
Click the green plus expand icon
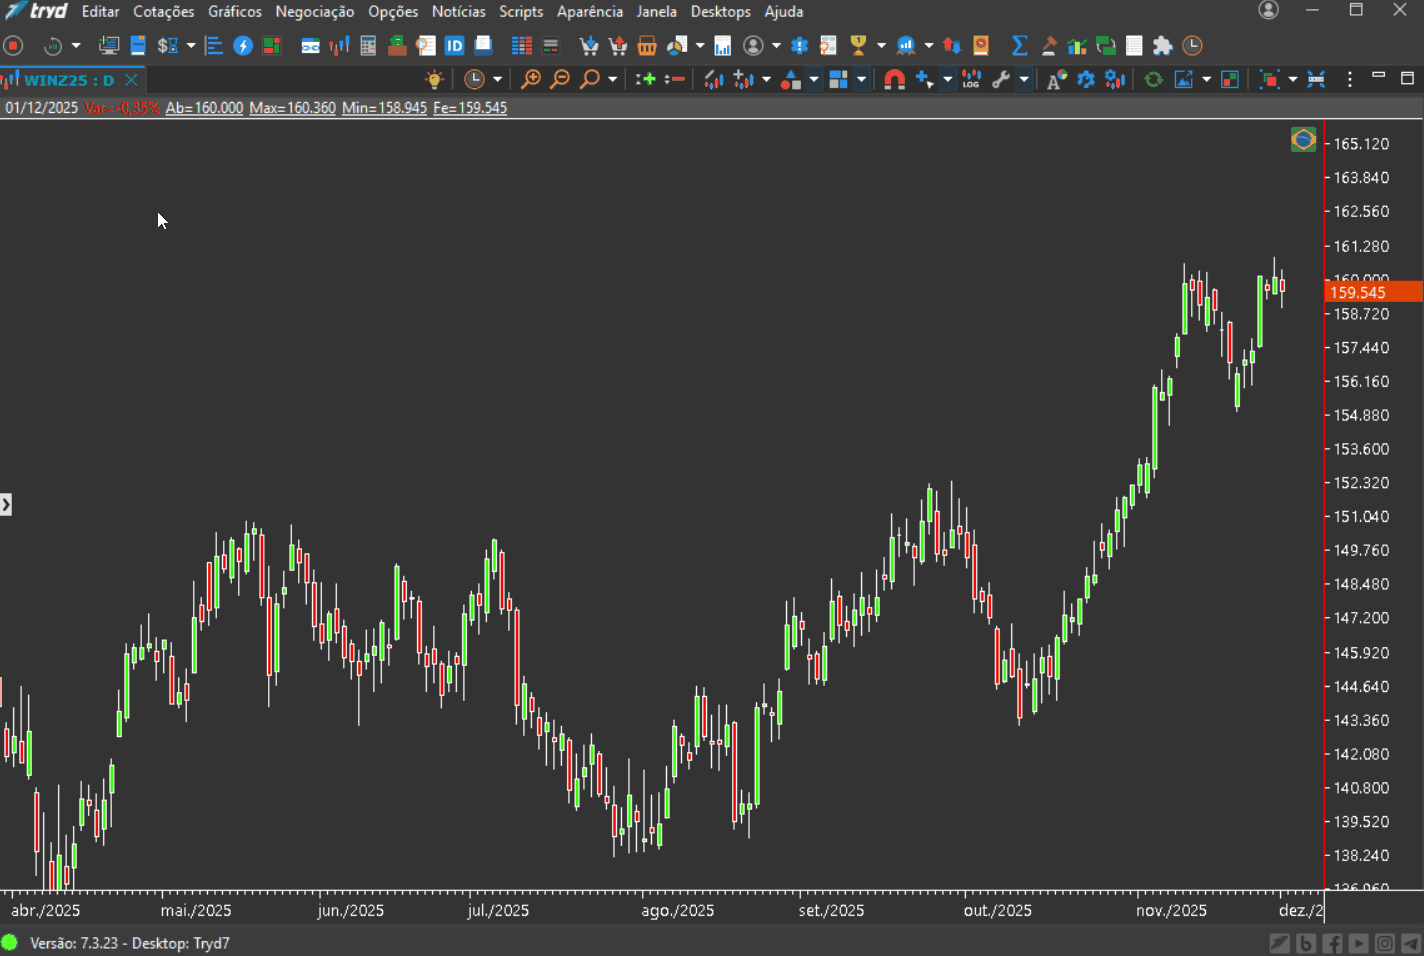pos(646,79)
